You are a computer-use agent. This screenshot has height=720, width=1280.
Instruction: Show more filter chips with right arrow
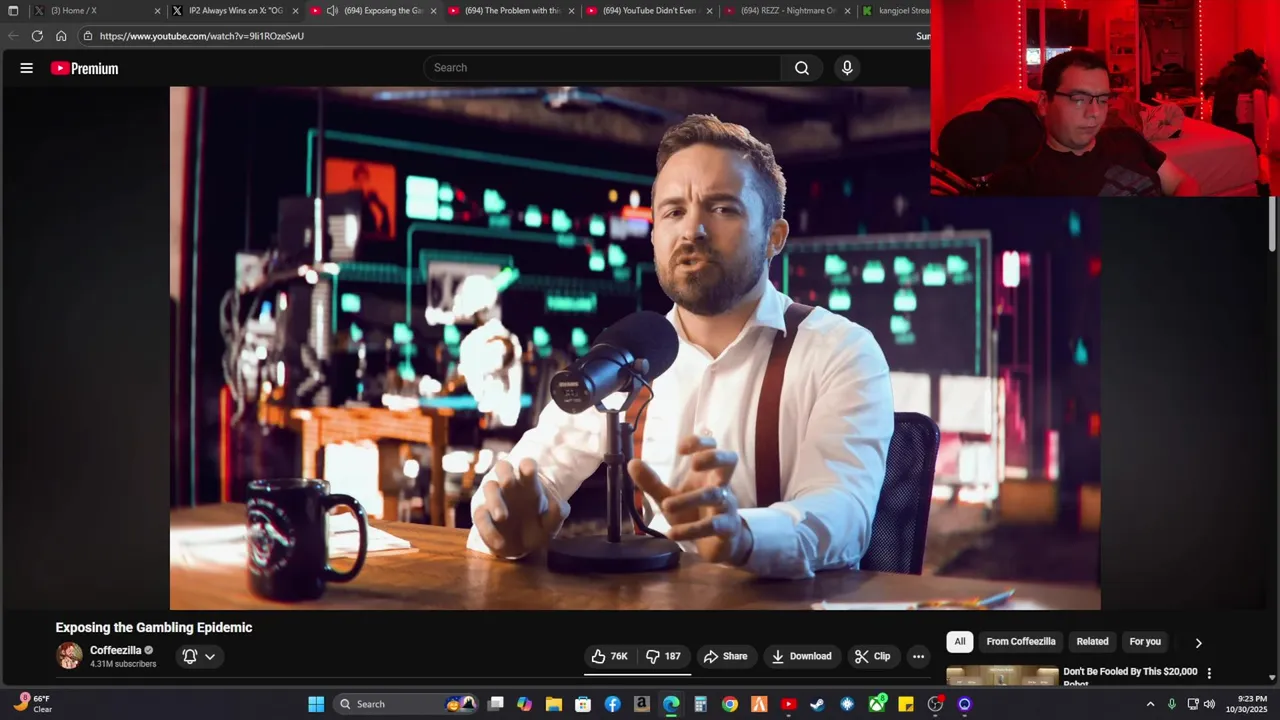1198,643
